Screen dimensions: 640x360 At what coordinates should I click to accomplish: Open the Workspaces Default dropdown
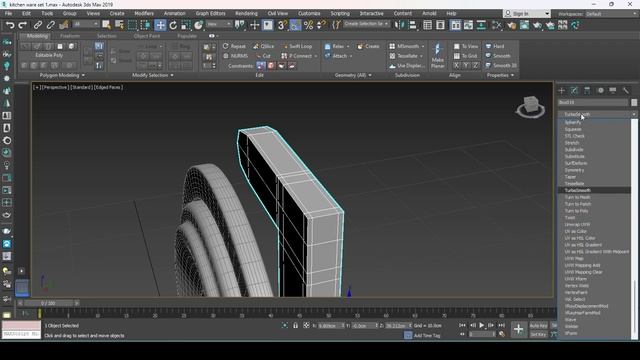click(611, 14)
